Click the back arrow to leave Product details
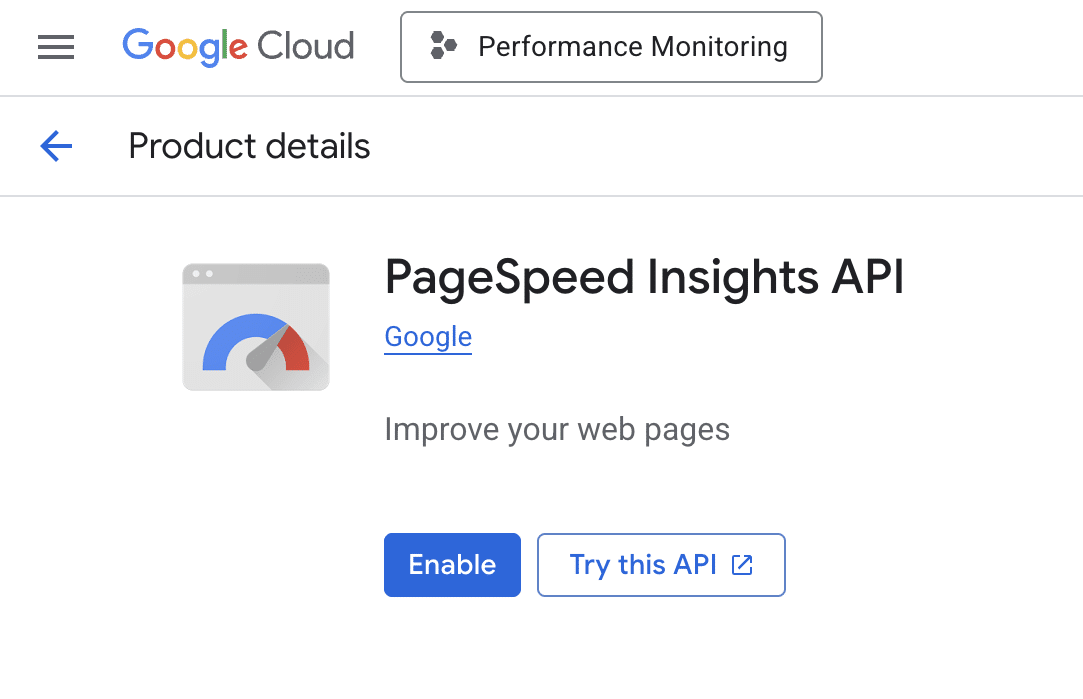 (55, 146)
